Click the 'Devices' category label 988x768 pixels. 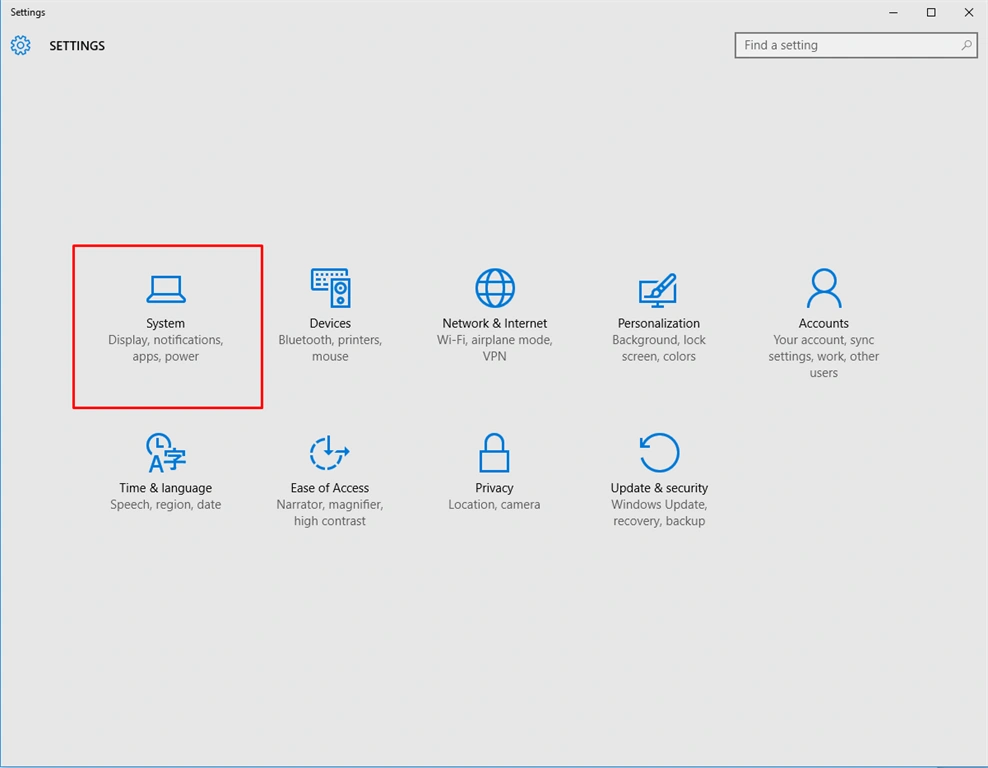click(330, 323)
